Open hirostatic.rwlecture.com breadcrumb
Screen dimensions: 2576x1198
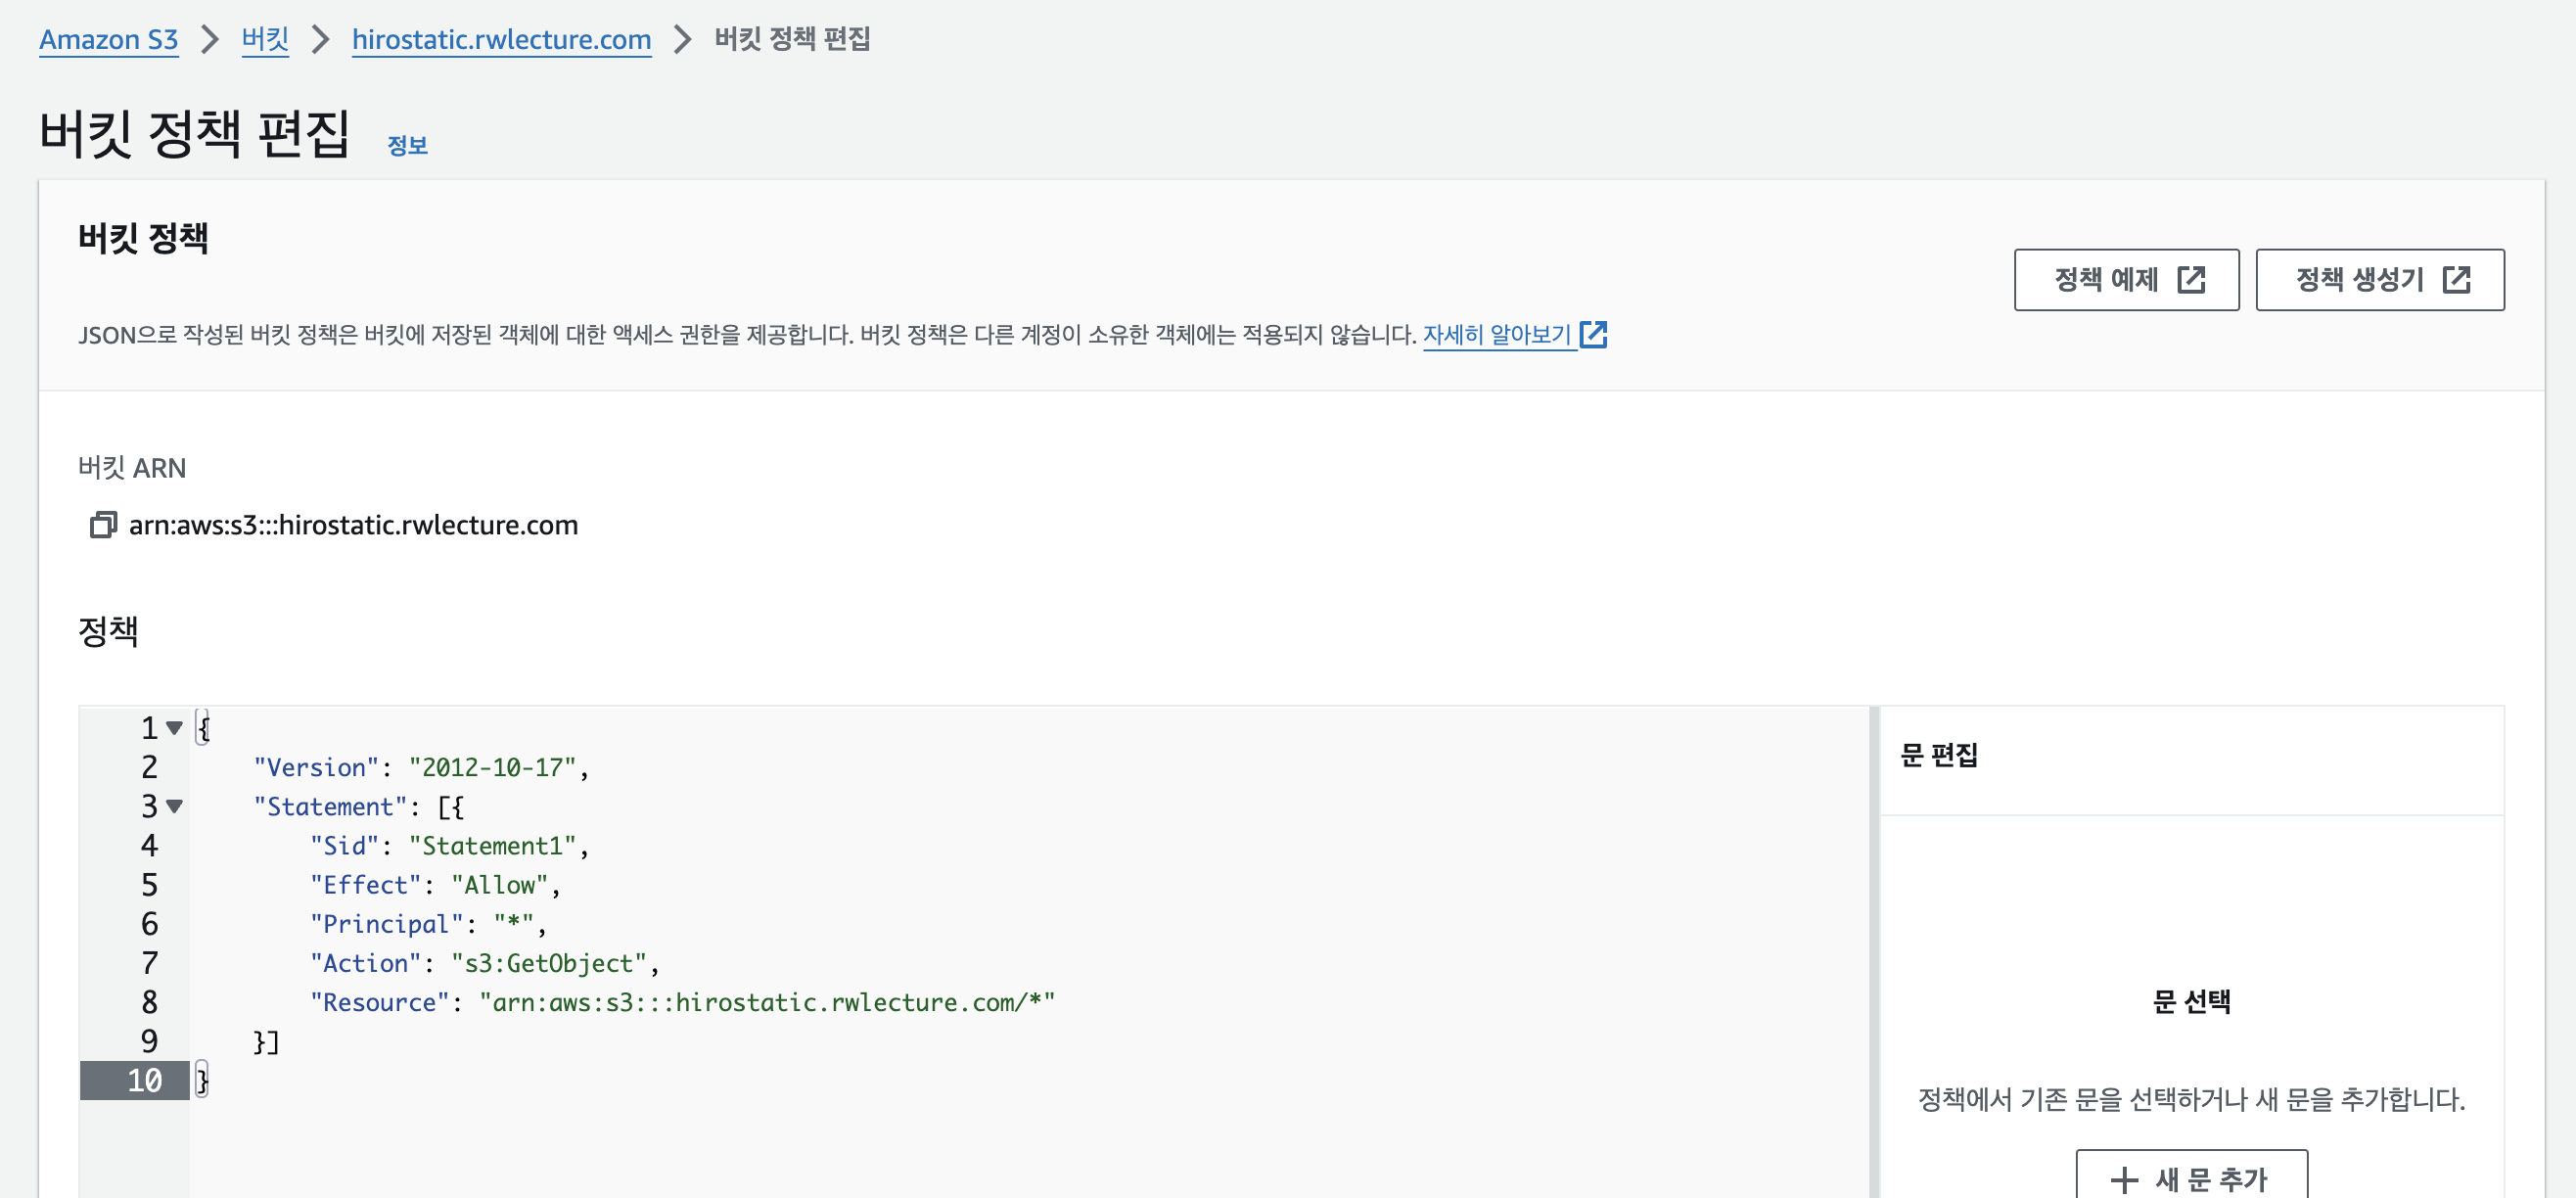[x=501, y=39]
